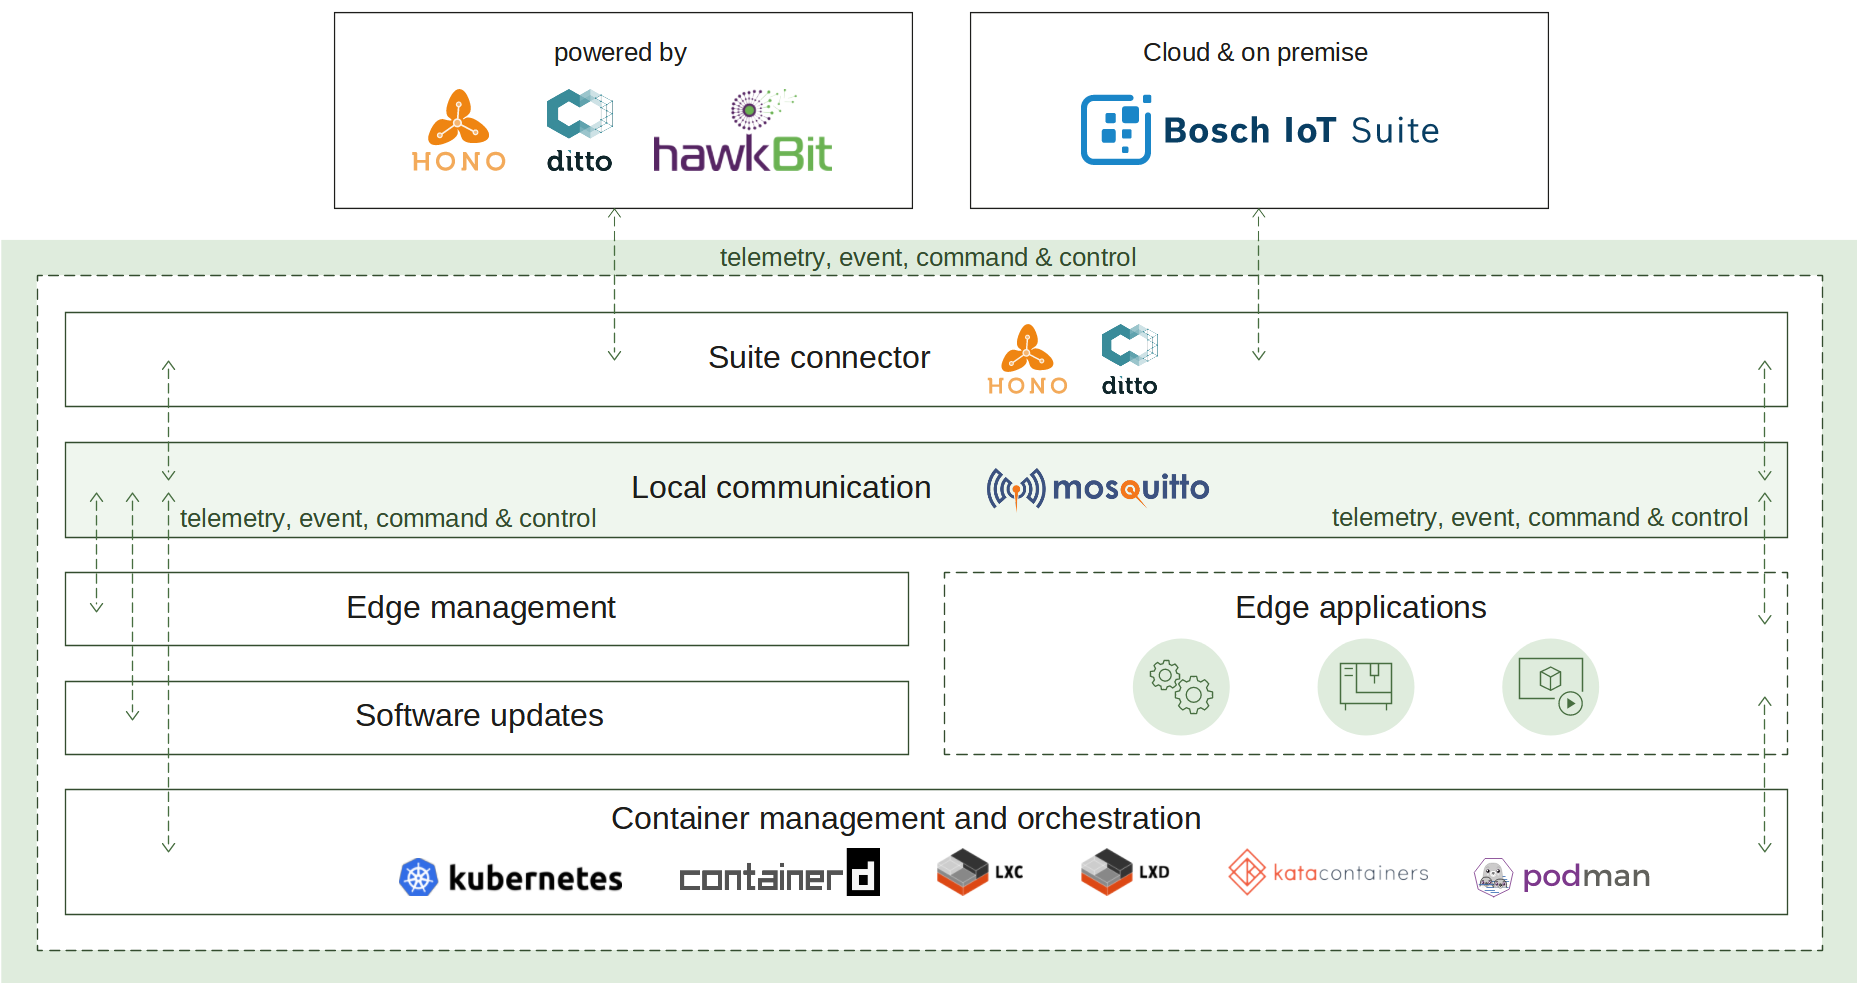Click the LXC logo
The height and width of the screenshot is (983, 1857).
980,871
